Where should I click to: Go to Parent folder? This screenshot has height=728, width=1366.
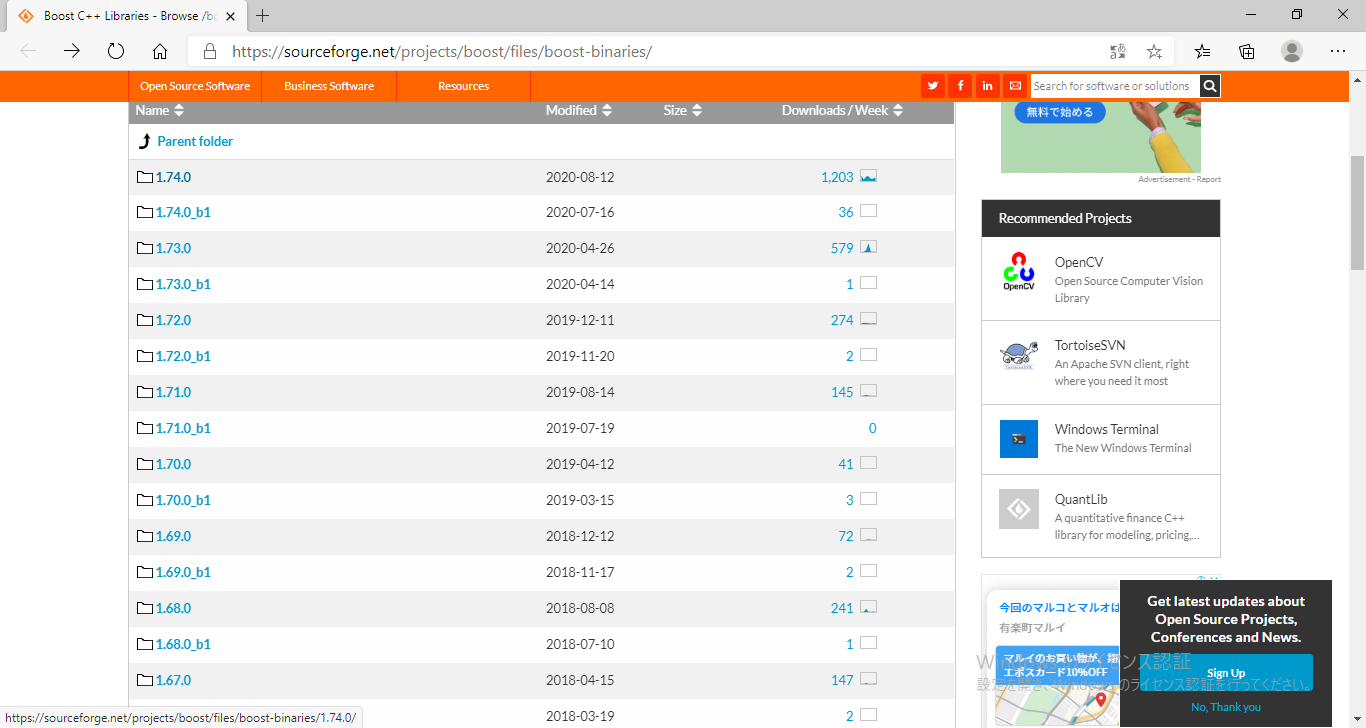(x=194, y=142)
